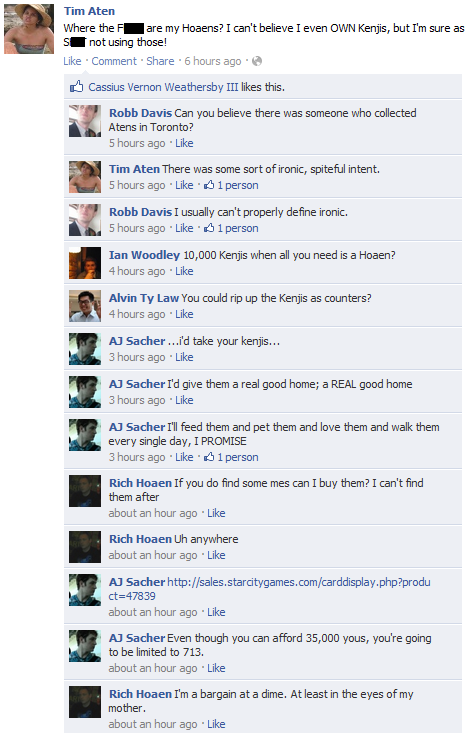Click Alvin Ty Law's avatar thumbnail
The width and height of the screenshot is (470, 733).
[x=85, y=306]
